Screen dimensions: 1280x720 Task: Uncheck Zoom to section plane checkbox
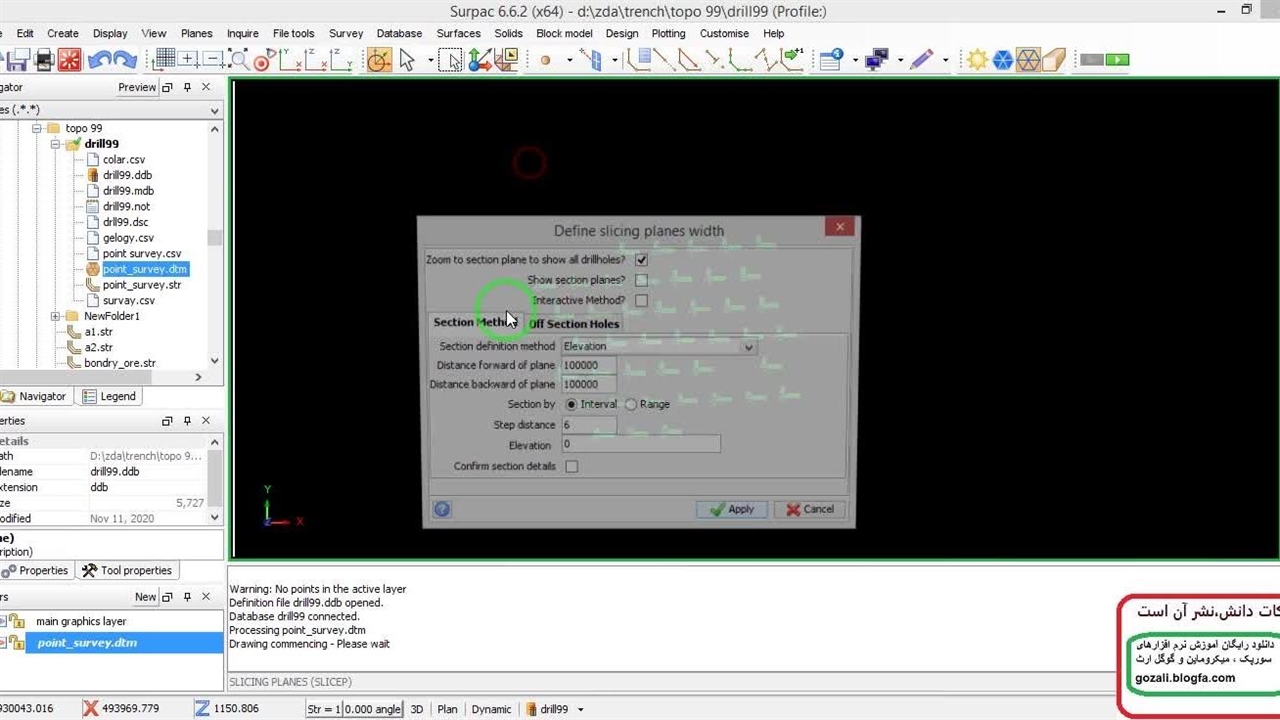pyautogui.click(x=641, y=260)
